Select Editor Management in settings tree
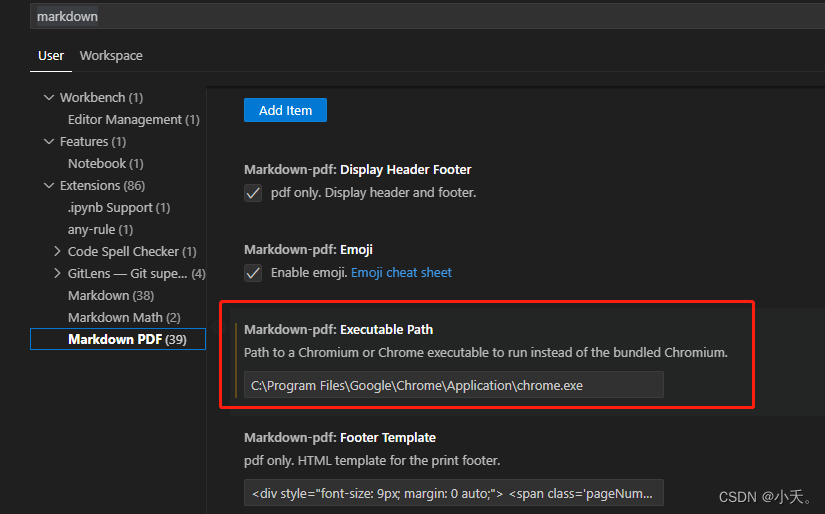 tap(134, 120)
